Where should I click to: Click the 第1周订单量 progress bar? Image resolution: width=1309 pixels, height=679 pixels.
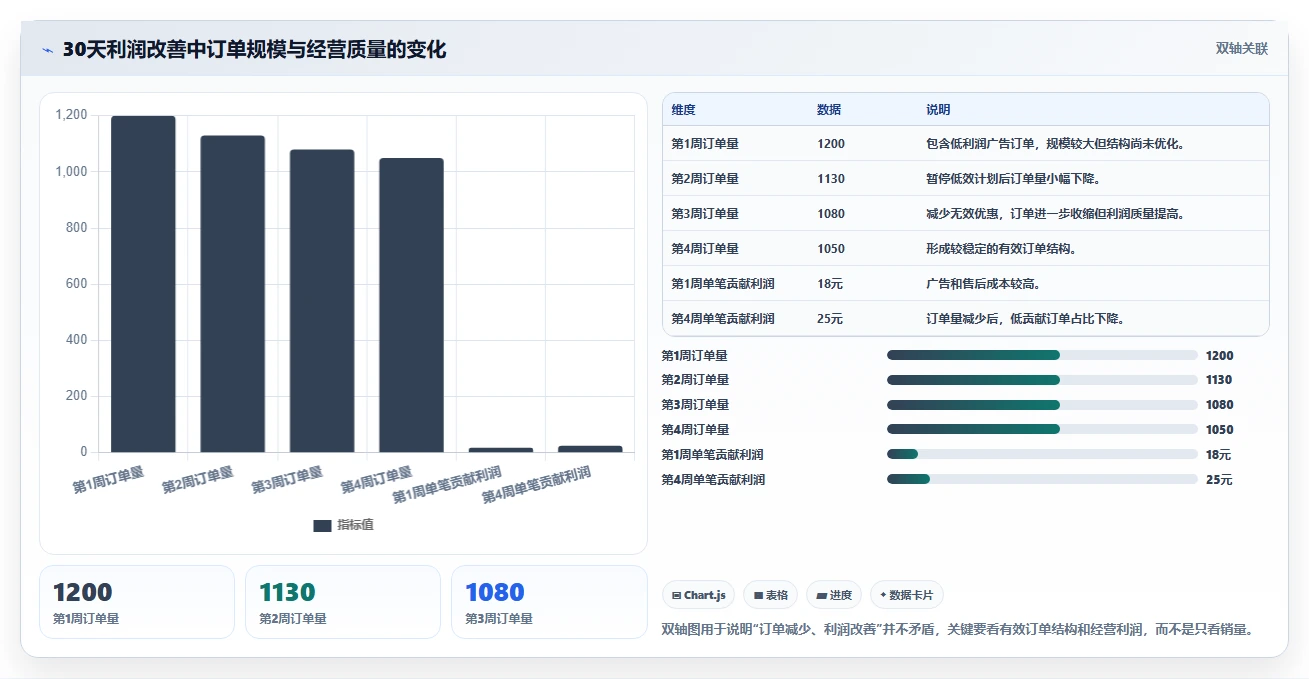click(1042, 355)
